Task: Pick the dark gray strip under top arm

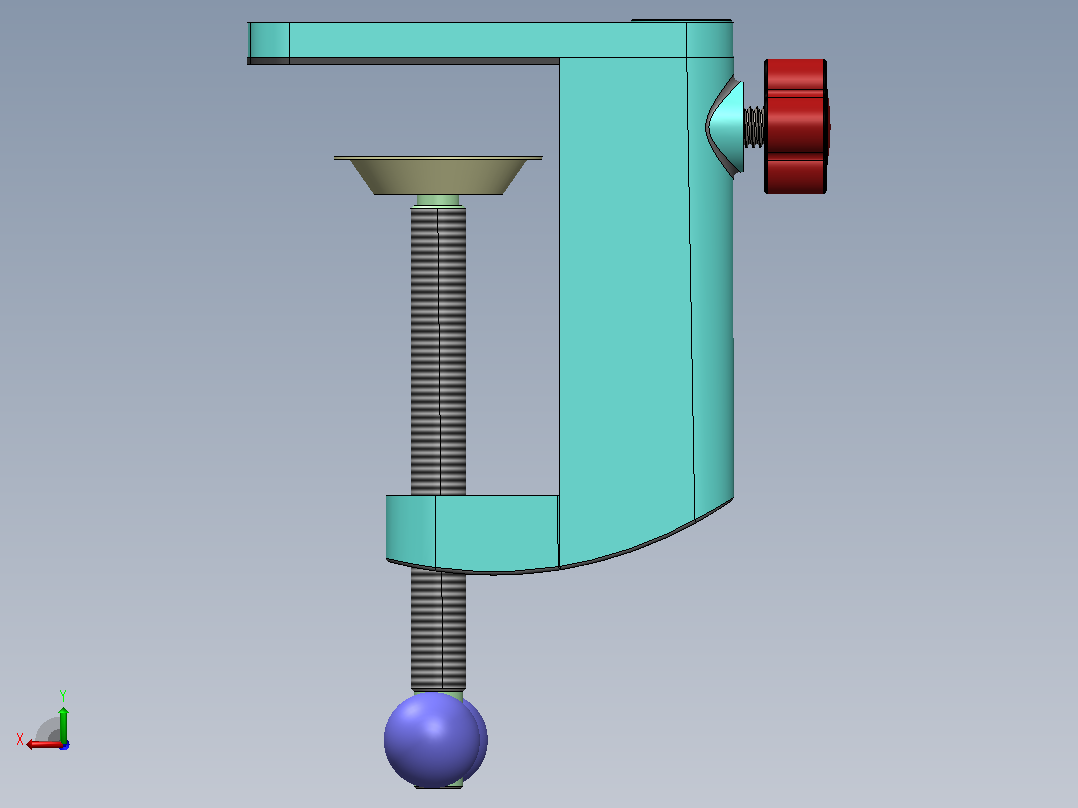Action: tap(403, 61)
